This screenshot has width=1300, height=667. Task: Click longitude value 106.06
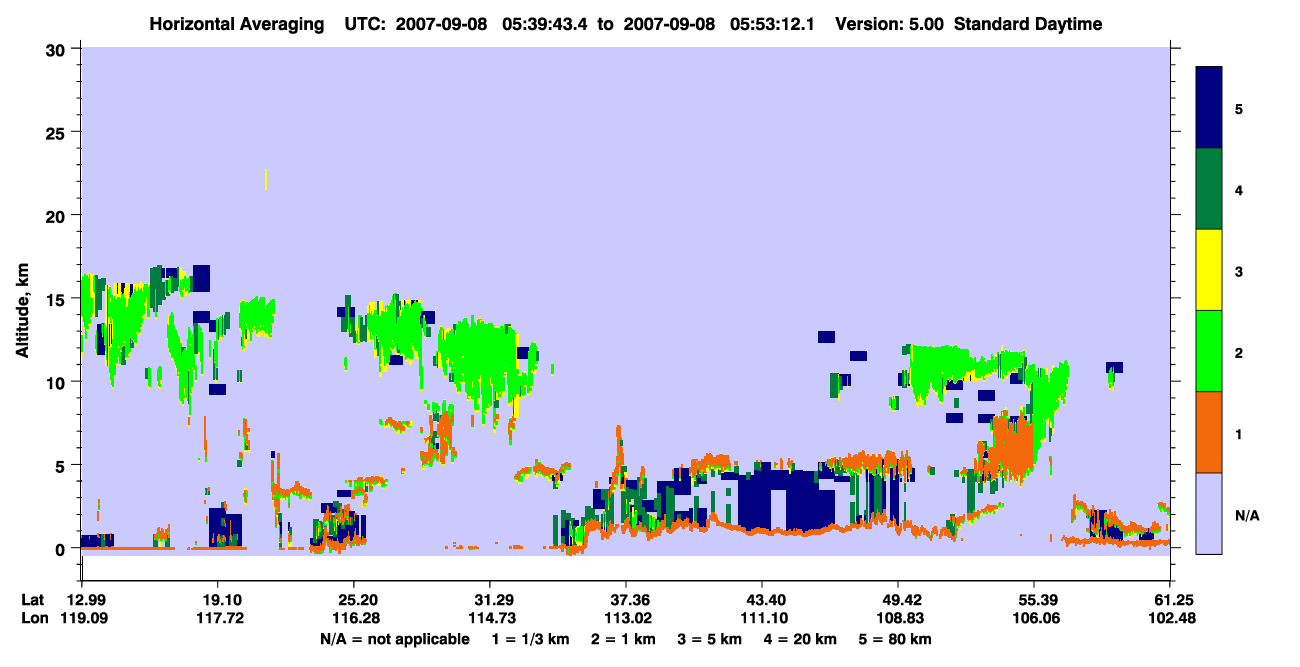pos(1034,618)
